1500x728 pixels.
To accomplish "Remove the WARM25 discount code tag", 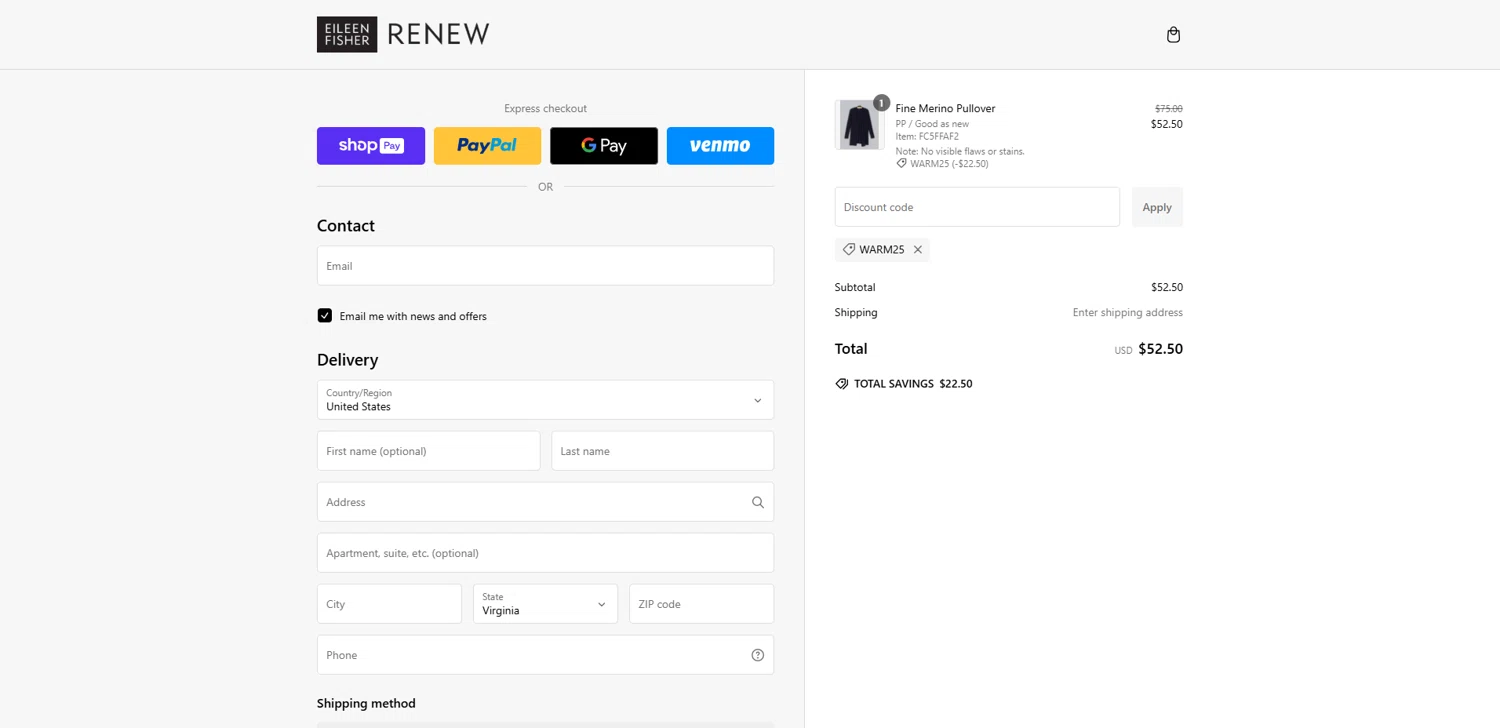I will pos(918,250).
